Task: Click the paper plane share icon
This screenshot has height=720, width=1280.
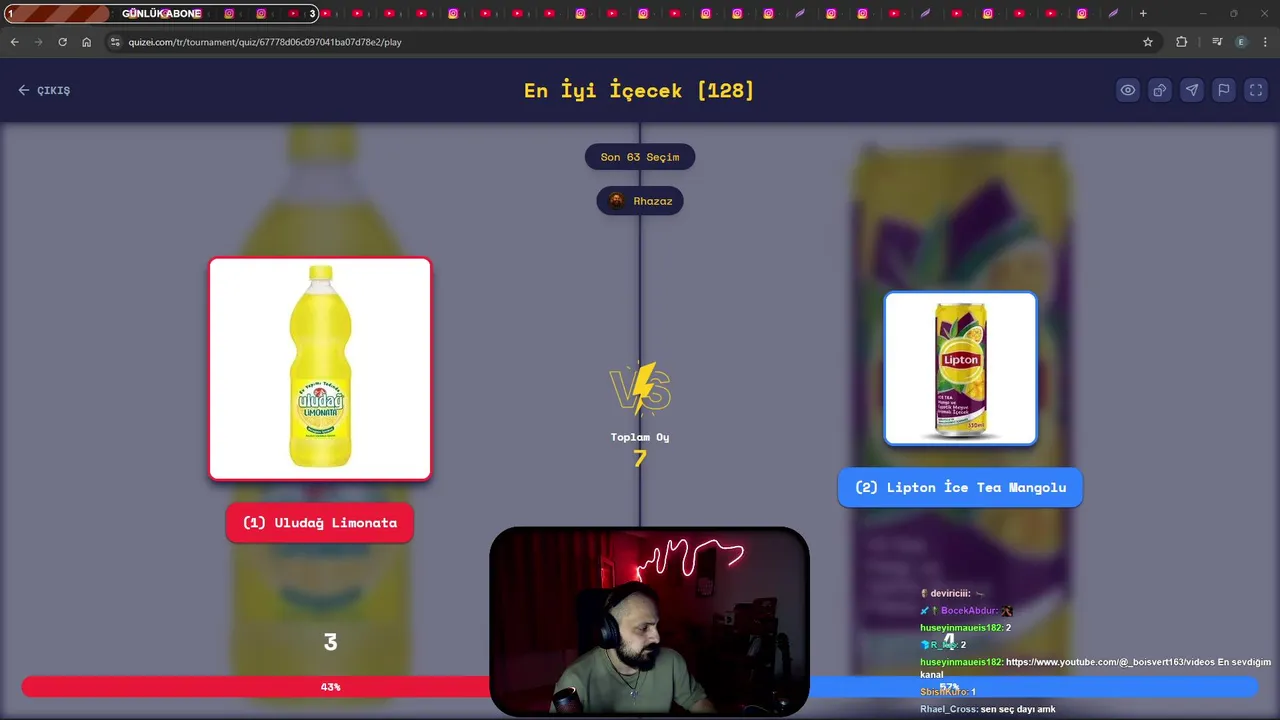Action: (1191, 90)
